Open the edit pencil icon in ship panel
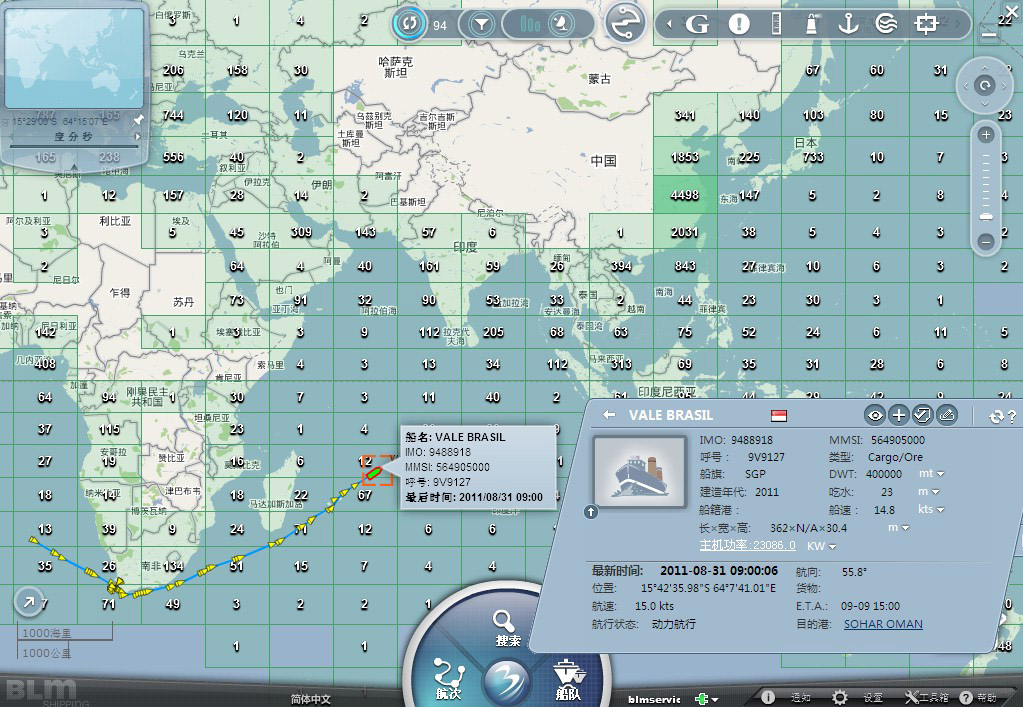 [947, 415]
